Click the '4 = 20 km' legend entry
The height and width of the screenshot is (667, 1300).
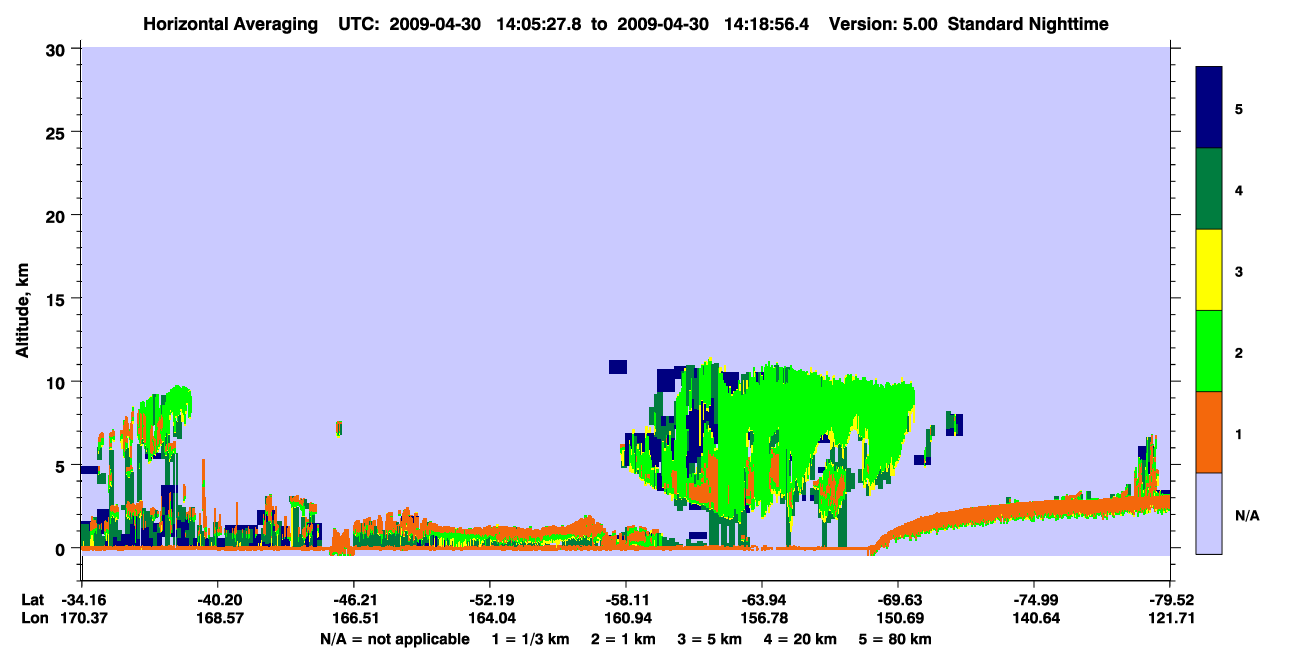801,639
